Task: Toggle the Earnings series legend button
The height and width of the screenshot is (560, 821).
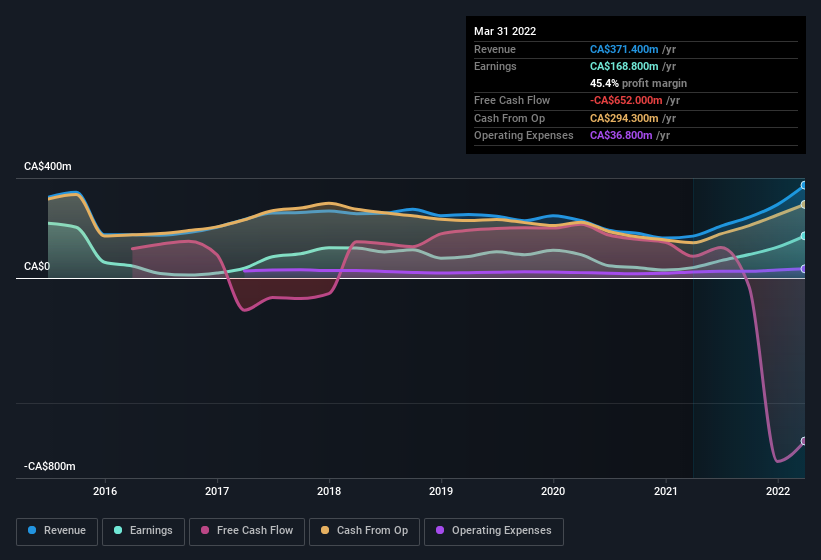Action: point(143,531)
